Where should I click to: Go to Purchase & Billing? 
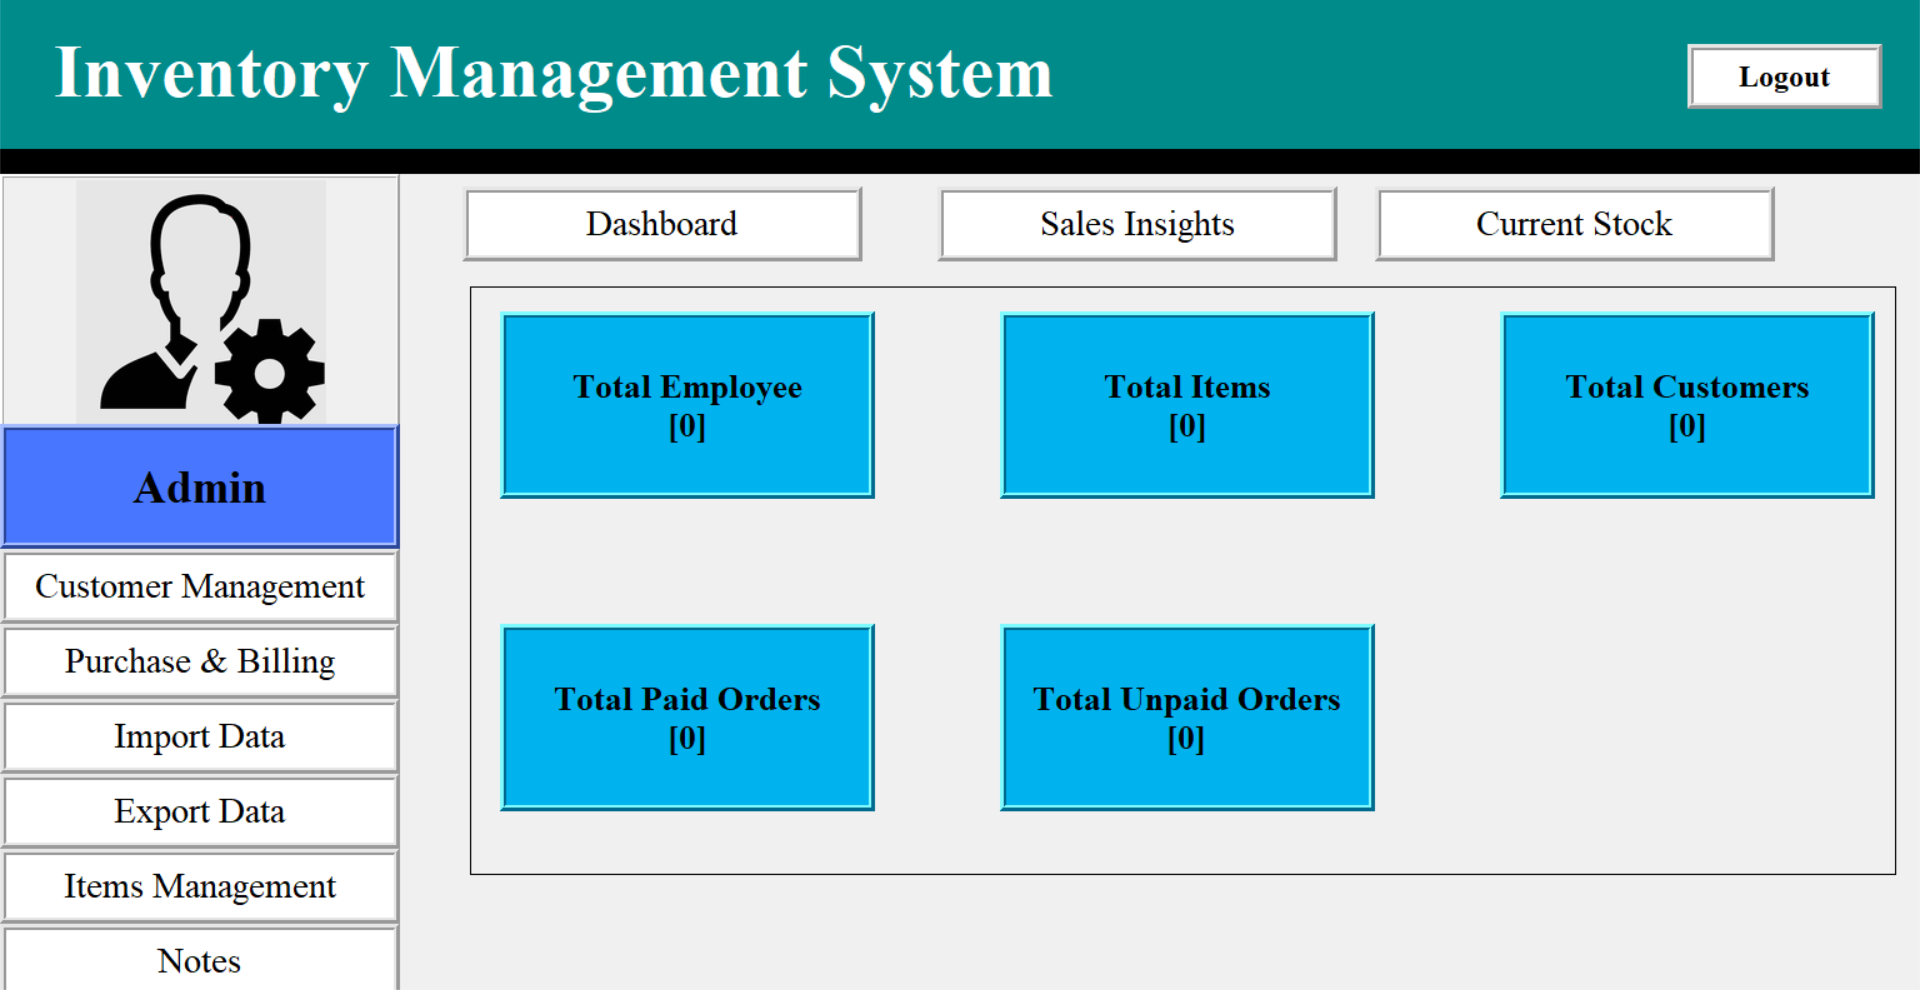click(x=200, y=661)
